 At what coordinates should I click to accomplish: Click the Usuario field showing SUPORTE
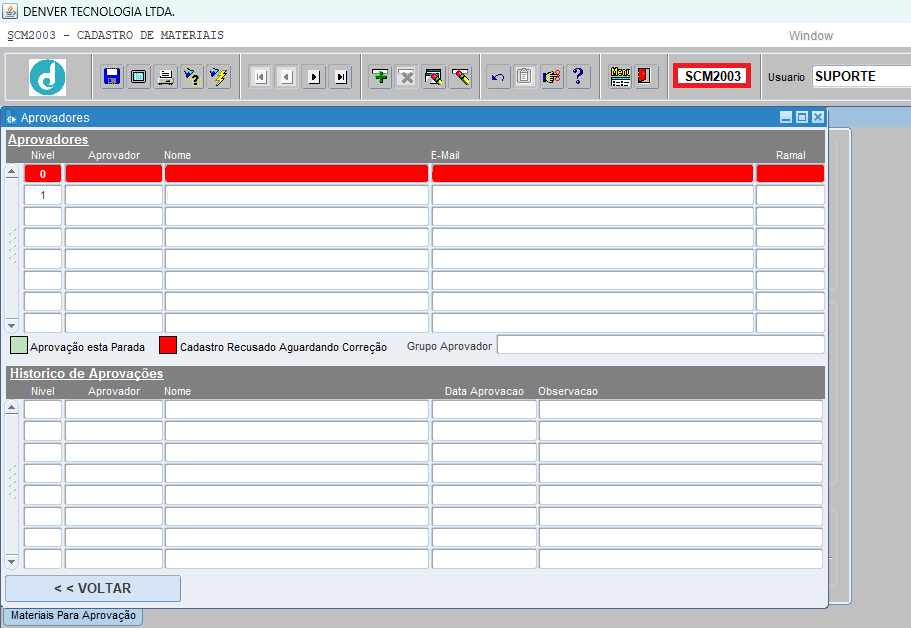coord(860,76)
